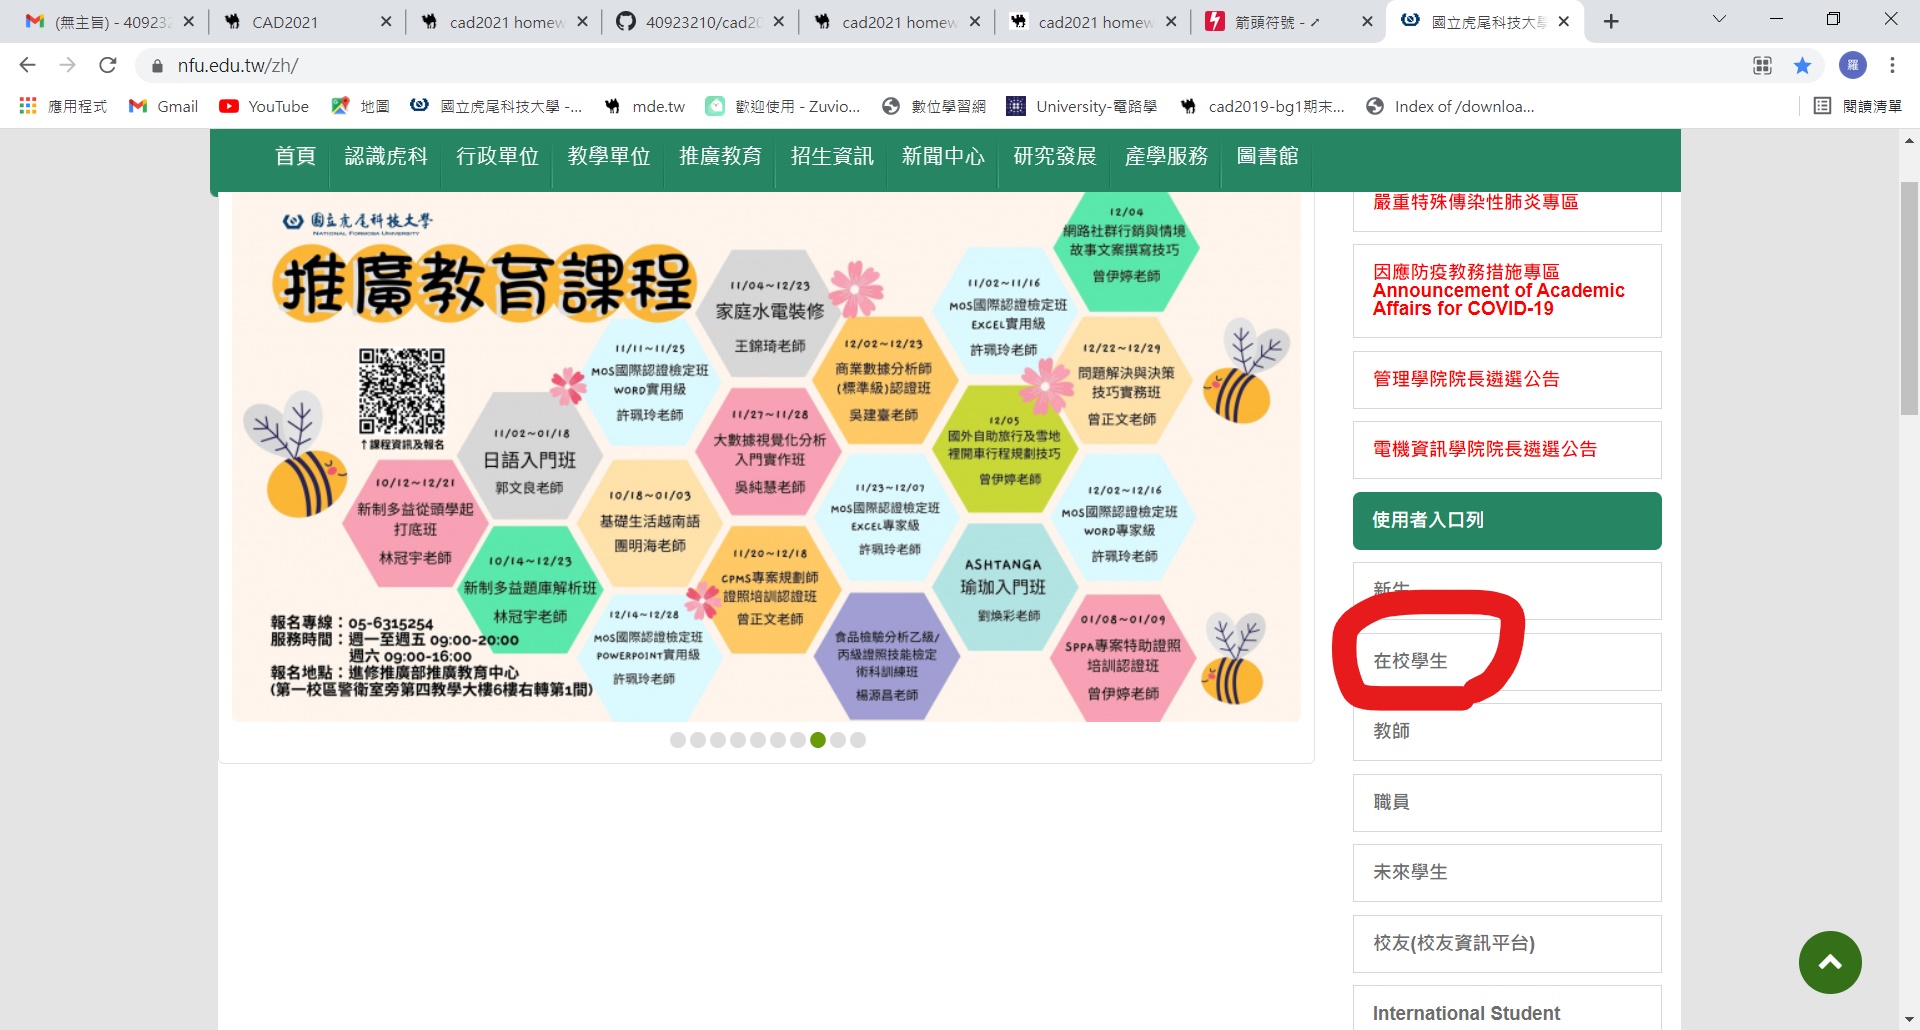Open the University-電路學 bookmark
The height and width of the screenshot is (1030, 1920).
pos(1082,106)
